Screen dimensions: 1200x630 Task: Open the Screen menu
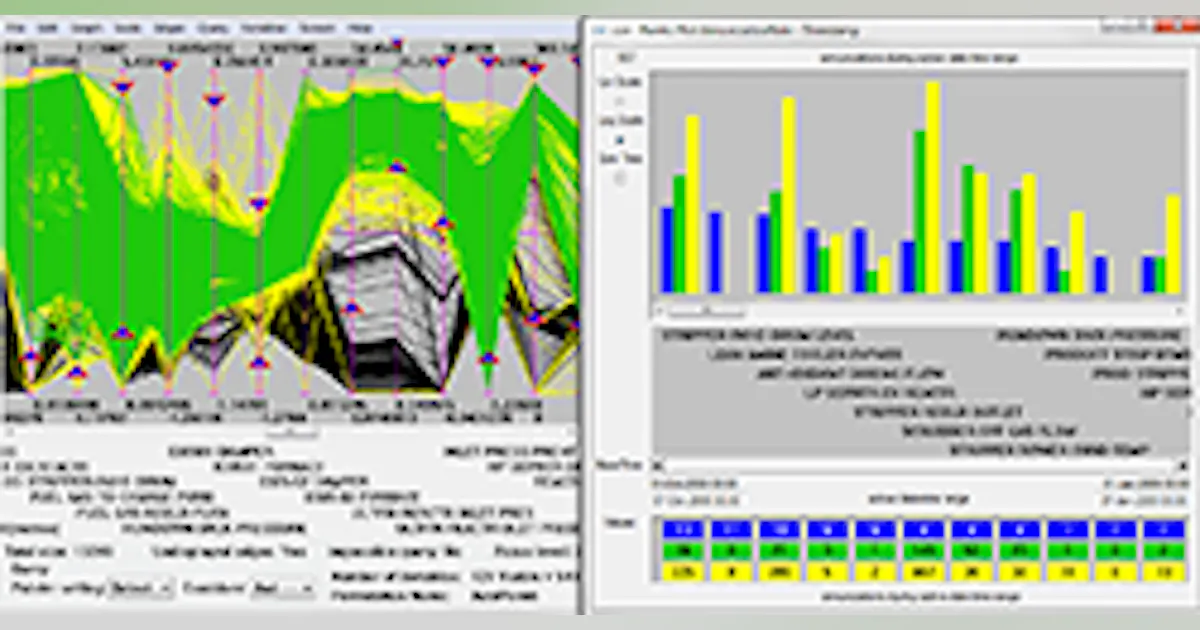pyautogui.click(x=317, y=29)
